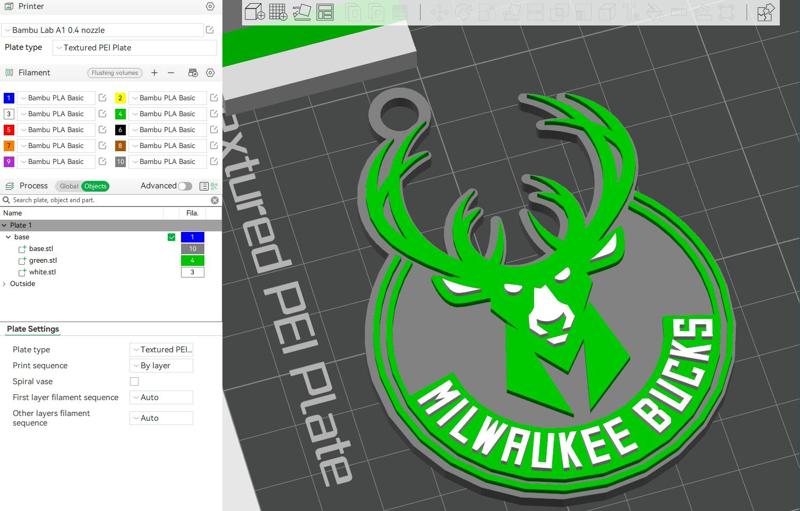Toggle the Advanced settings switch
This screenshot has width=800, height=511.
click(x=185, y=186)
